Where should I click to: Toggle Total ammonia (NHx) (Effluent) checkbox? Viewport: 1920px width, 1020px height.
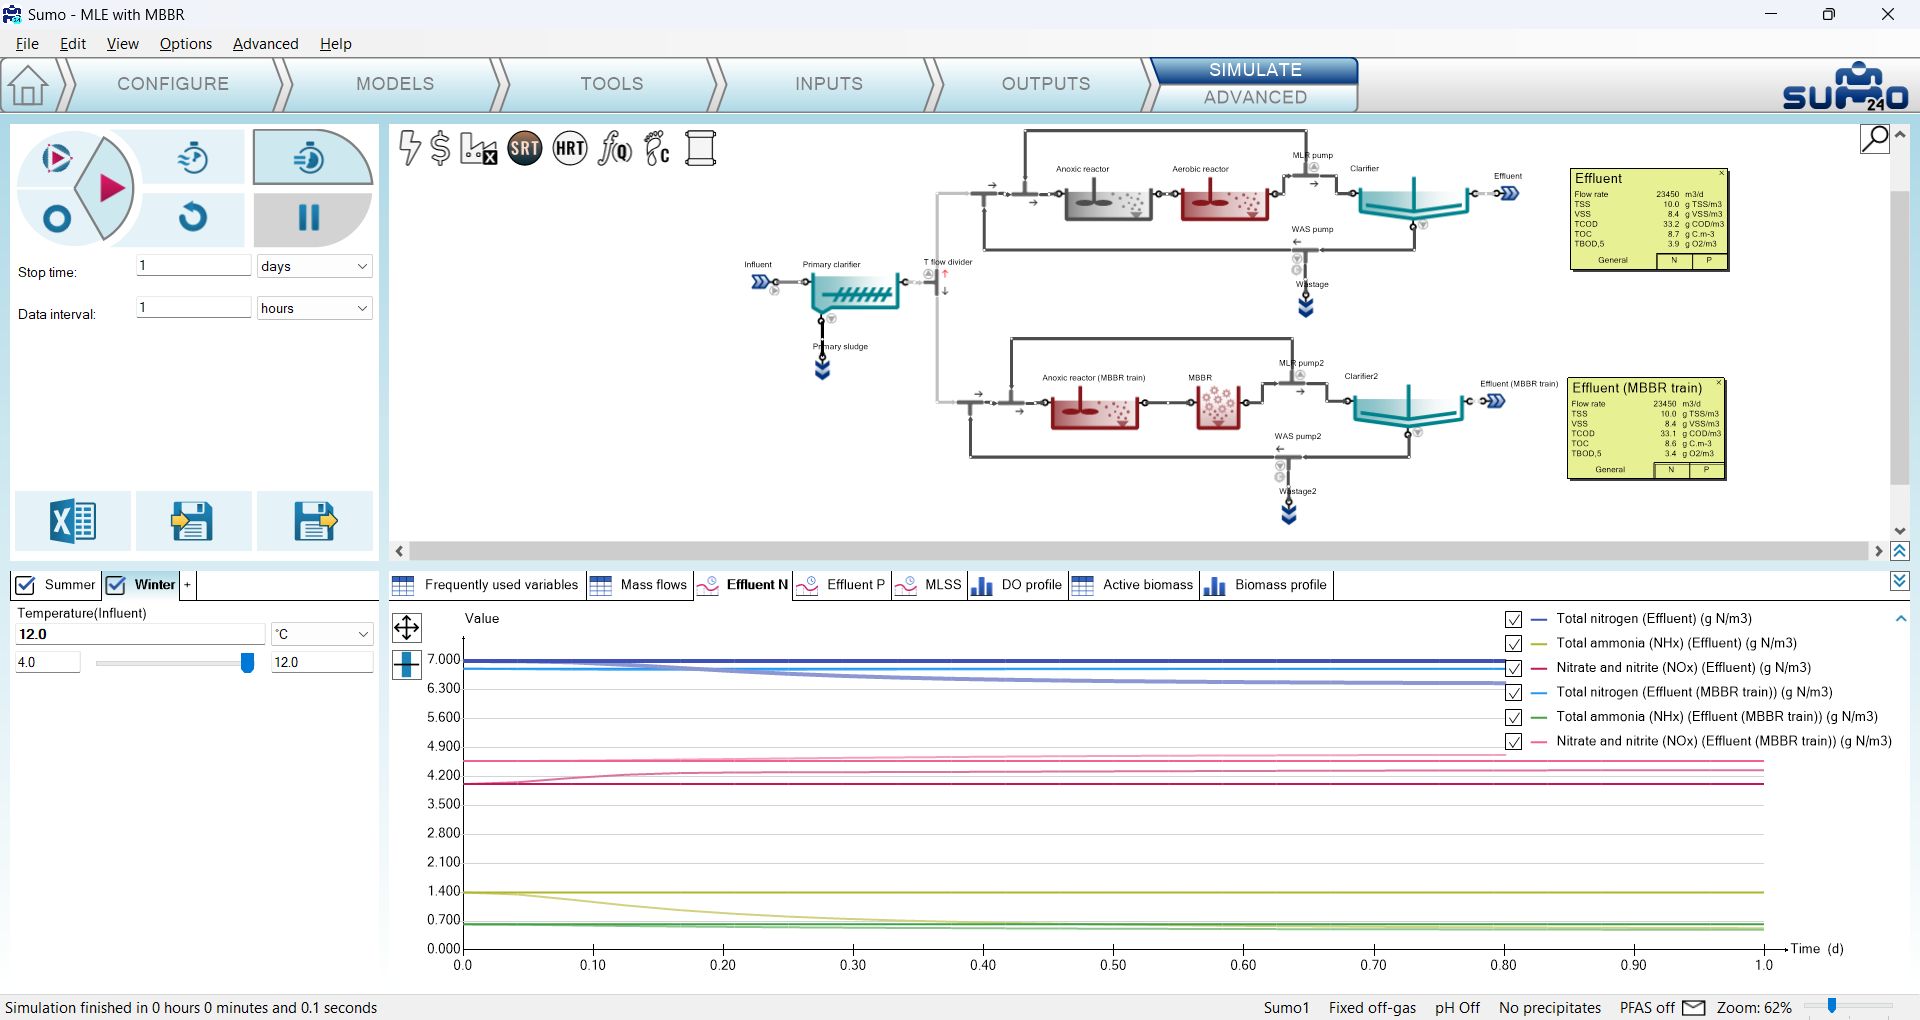point(1513,643)
